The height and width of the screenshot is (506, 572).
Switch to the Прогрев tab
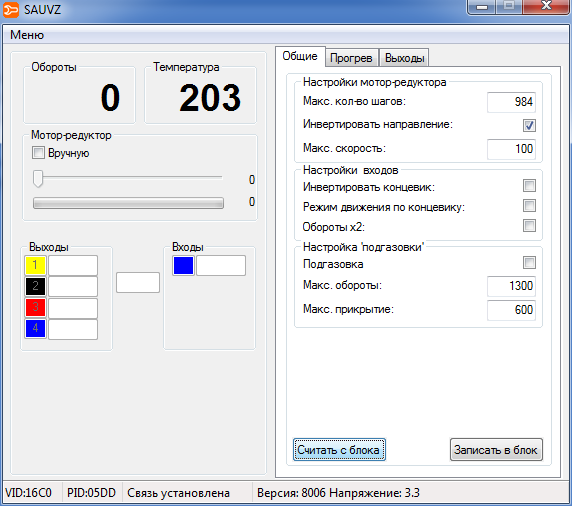351,58
